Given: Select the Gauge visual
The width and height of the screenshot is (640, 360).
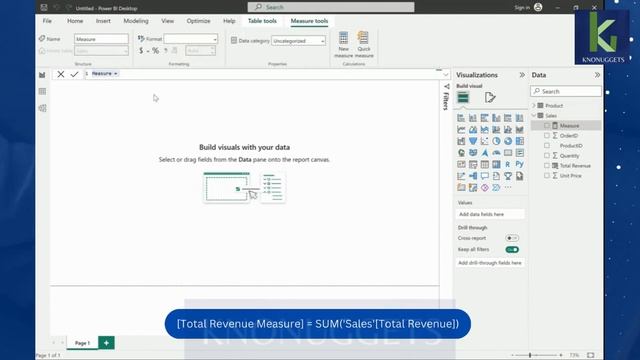Looking at the screenshot, I should 496,153.
